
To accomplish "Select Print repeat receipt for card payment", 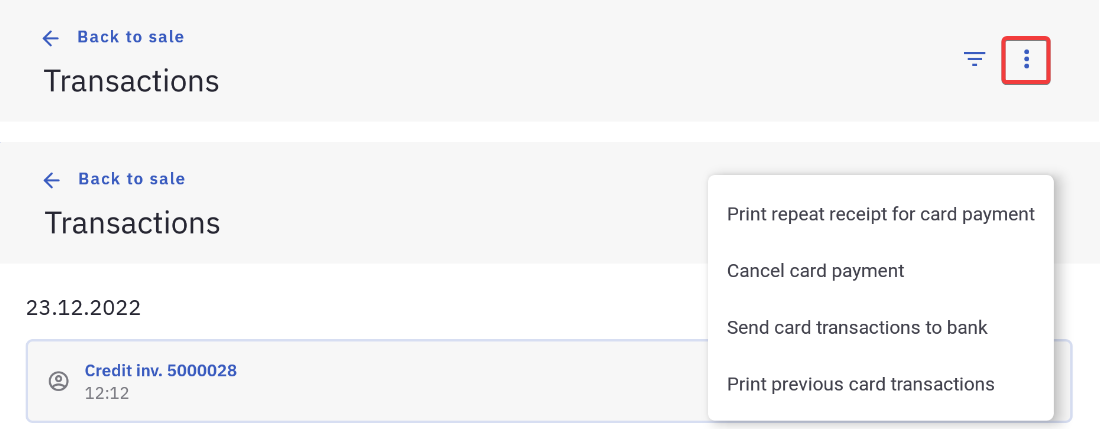I will click(880, 214).
